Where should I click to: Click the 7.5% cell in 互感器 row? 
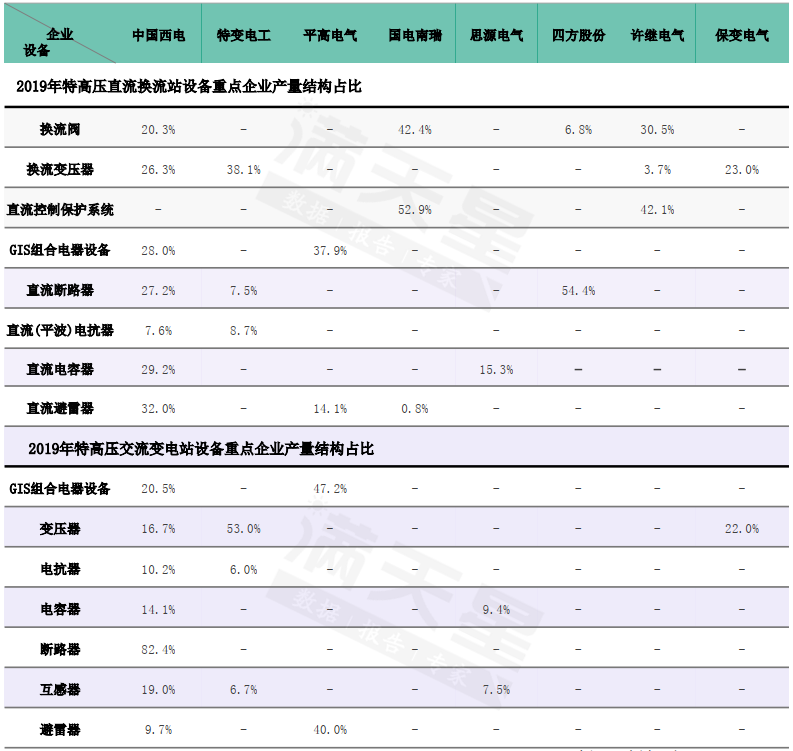(496, 690)
